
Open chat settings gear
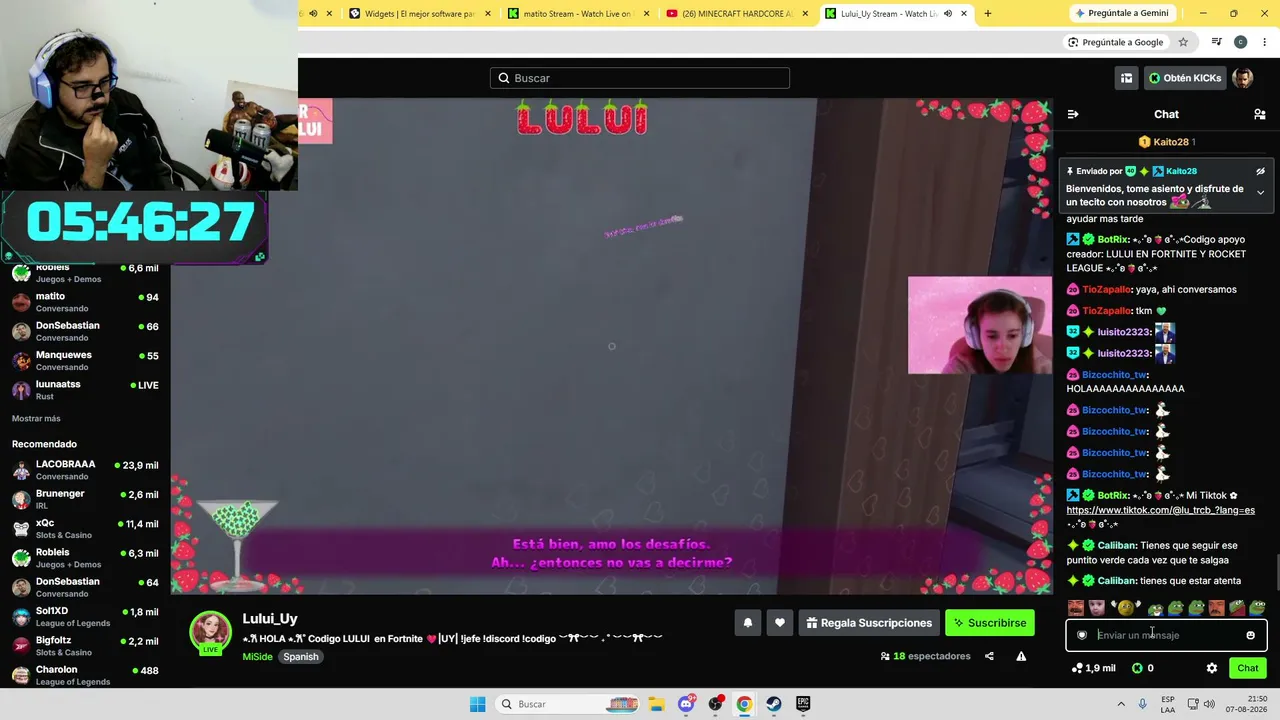tap(1212, 668)
